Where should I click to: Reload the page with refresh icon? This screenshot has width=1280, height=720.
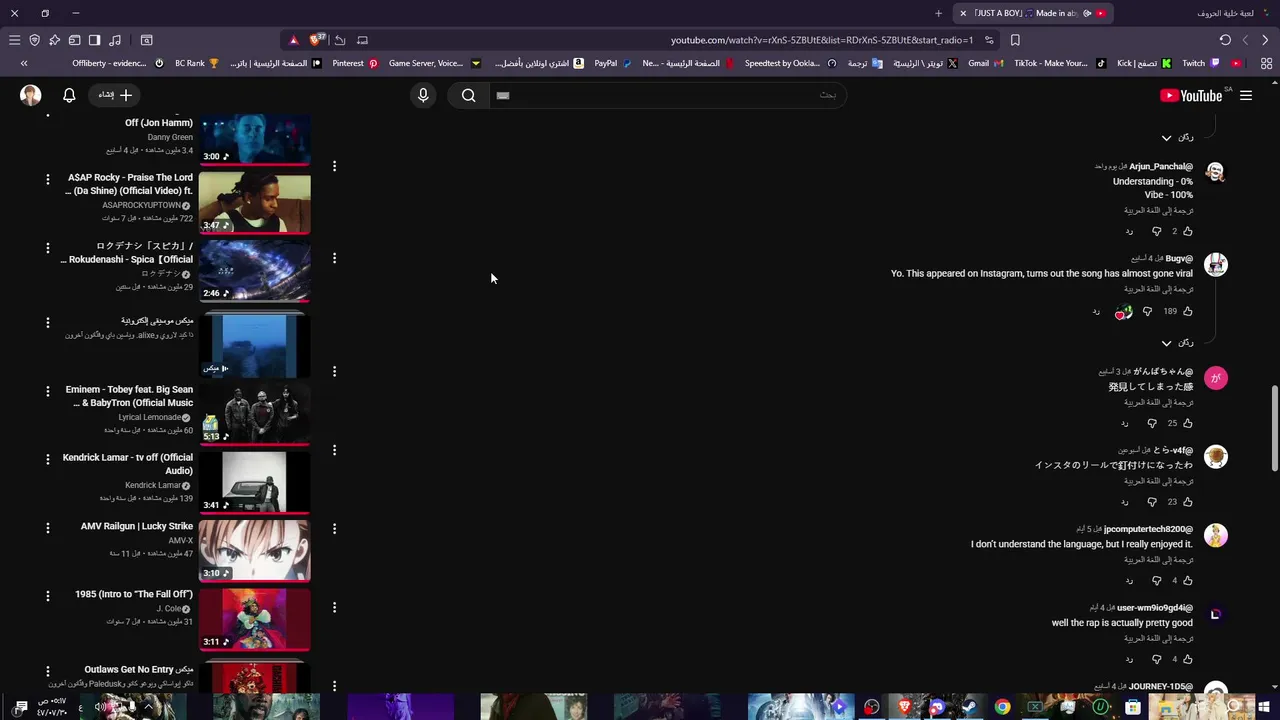(x=1225, y=40)
